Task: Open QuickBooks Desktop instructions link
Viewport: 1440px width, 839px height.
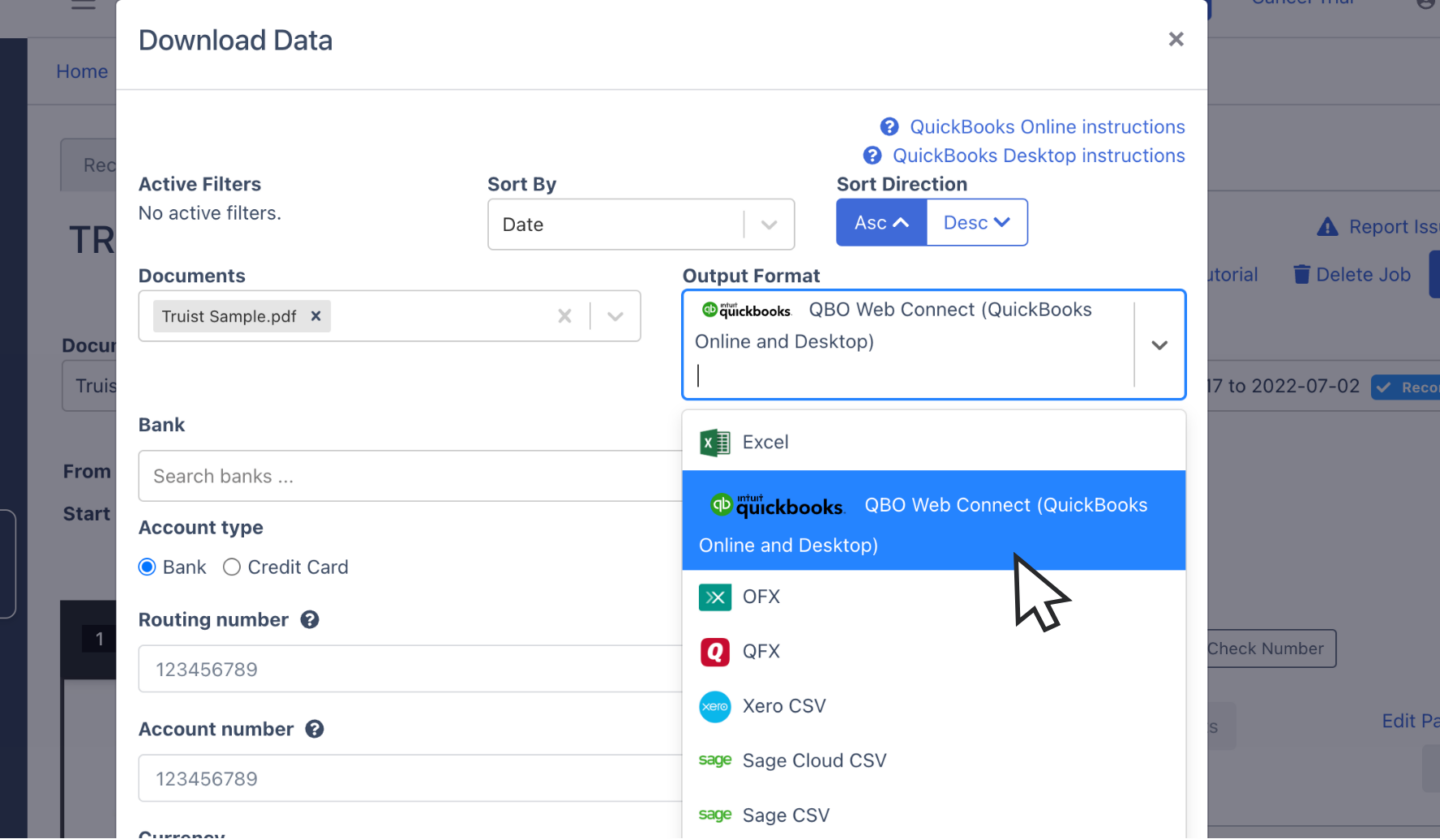Action: tap(1038, 156)
